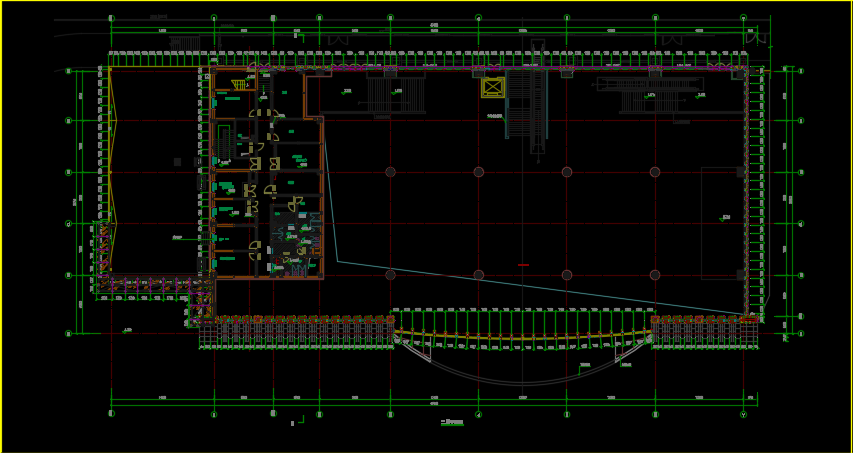853x453 pixels.
Task: Click the short red line marker in hall
Action: (523, 265)
